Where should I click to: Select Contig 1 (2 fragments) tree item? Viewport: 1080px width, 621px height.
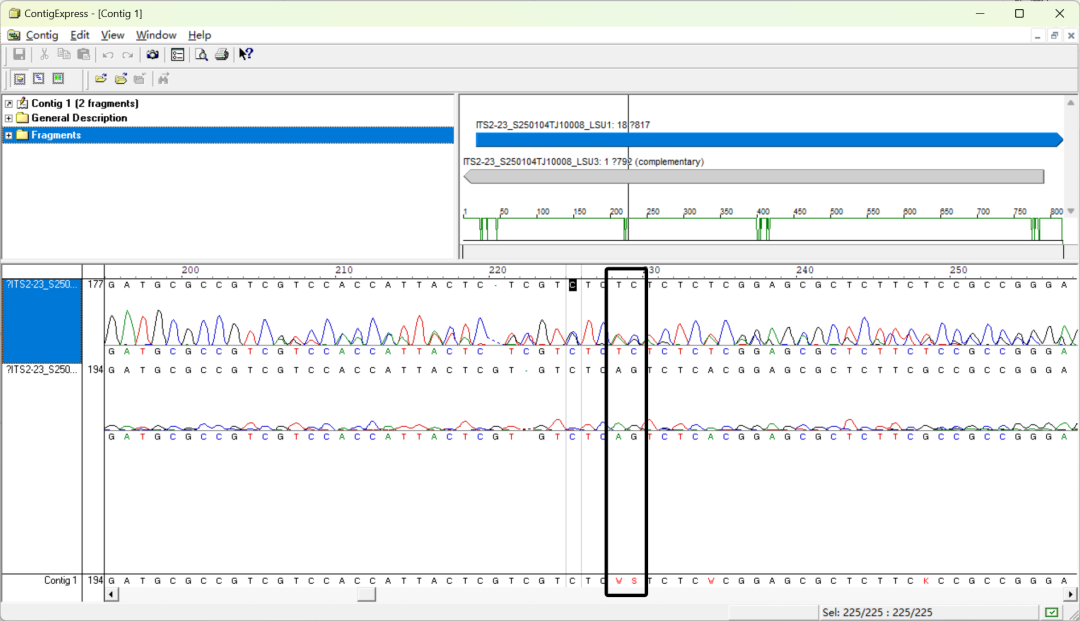click(85, 103)
